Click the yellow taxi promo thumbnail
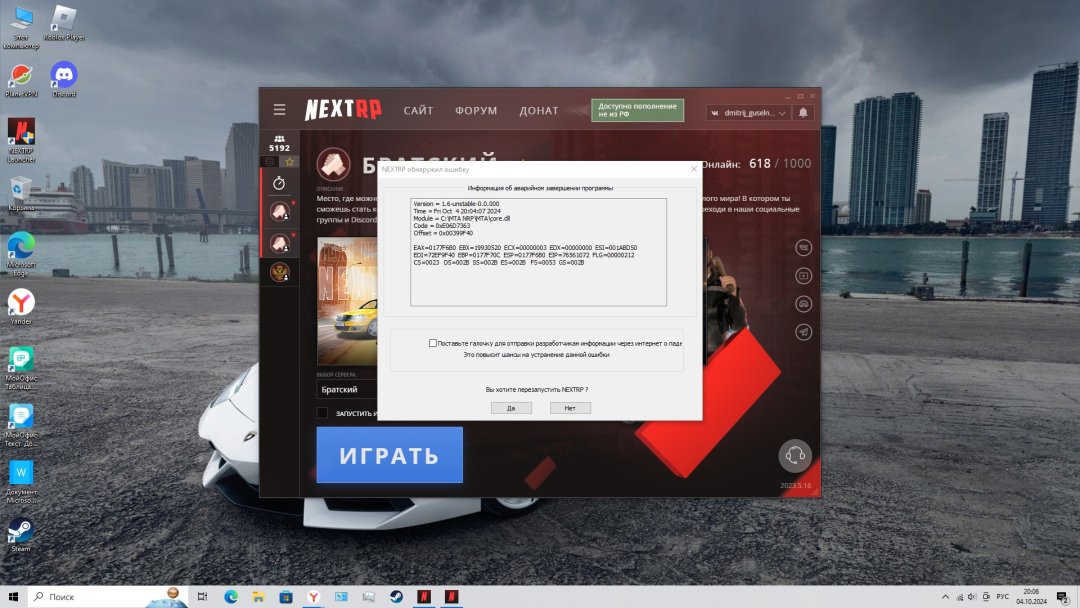 [347, 301]
